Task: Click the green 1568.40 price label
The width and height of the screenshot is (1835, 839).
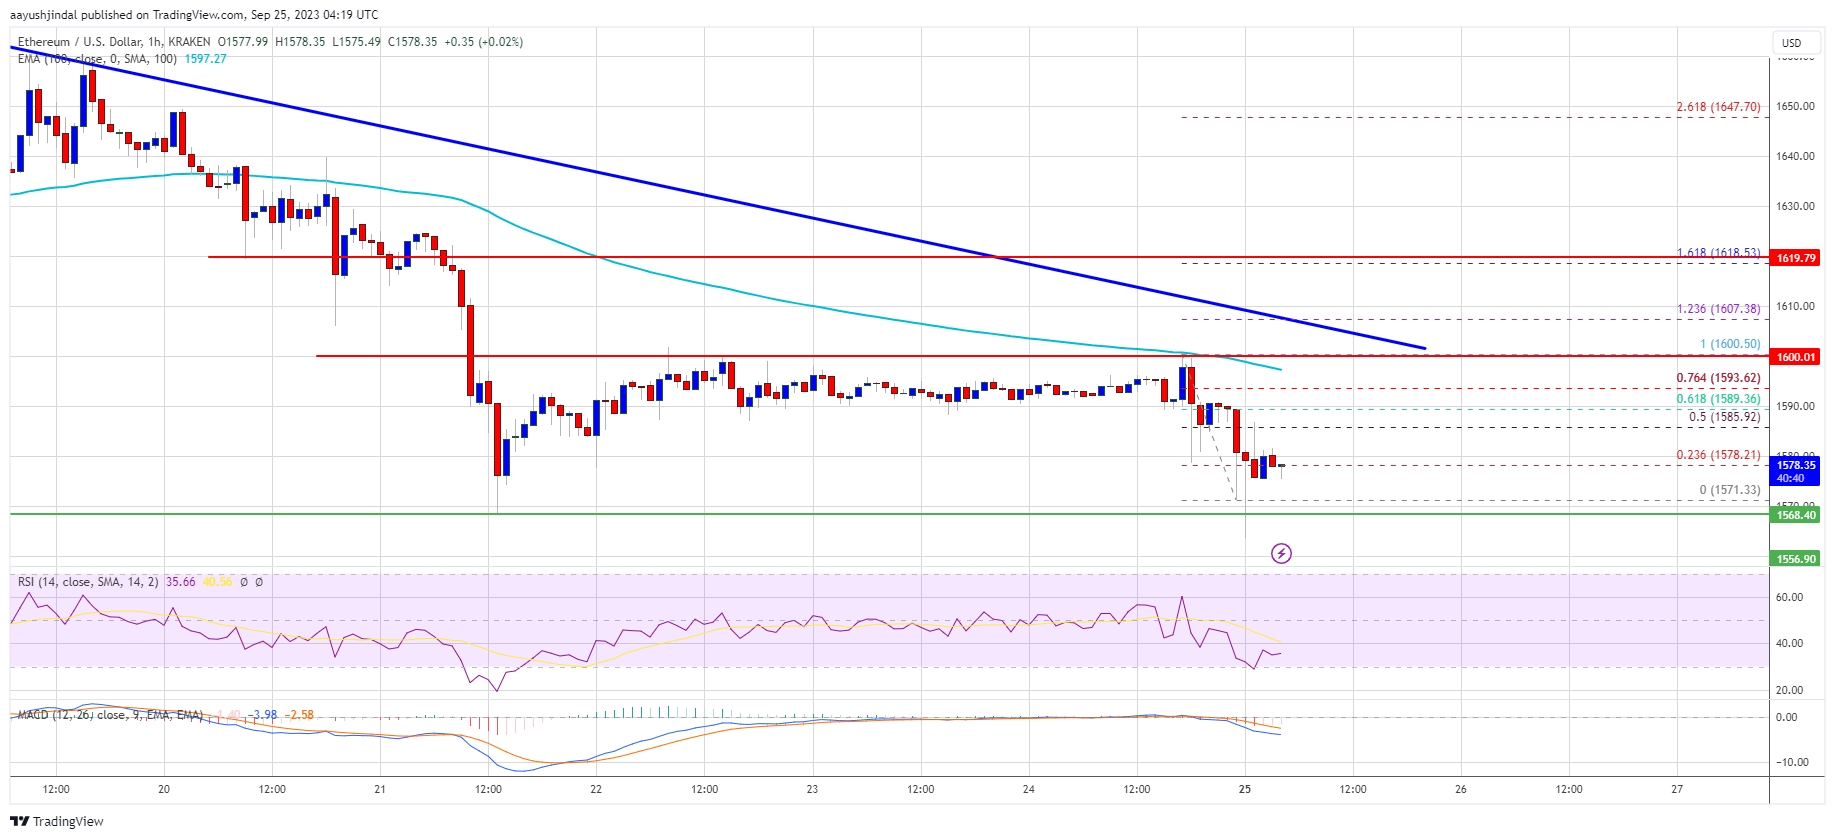Action: [x=1796, y=515]
